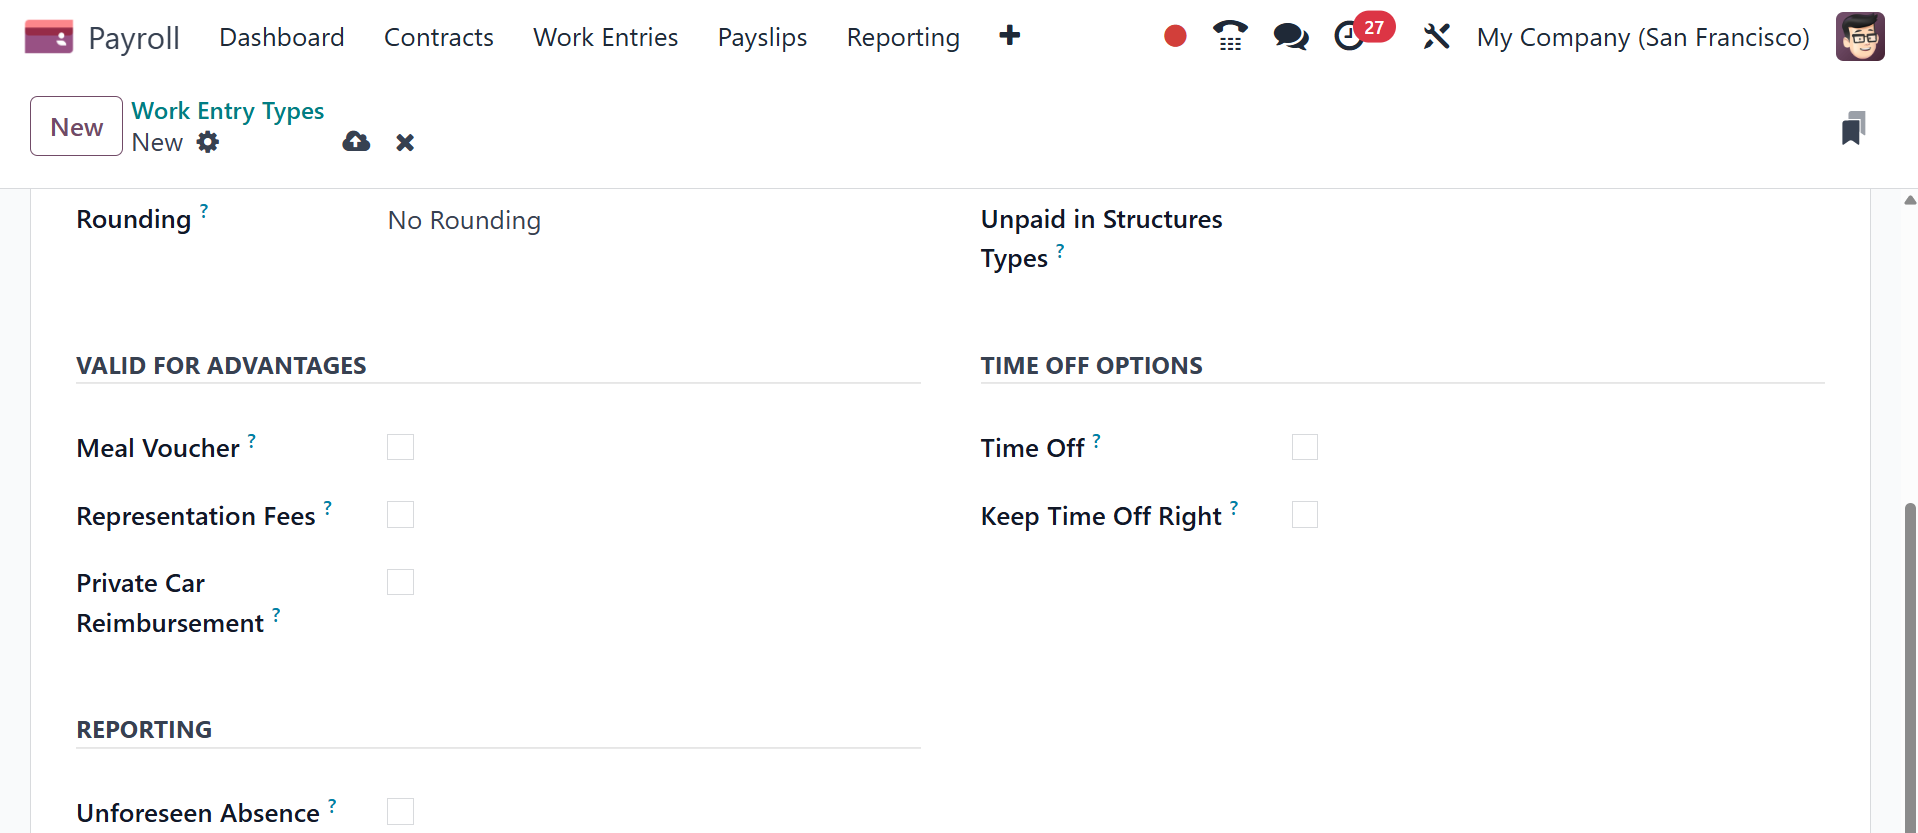Click the red recording indicator icon
Screen dimensions: 1918x833
[1175, 37]
